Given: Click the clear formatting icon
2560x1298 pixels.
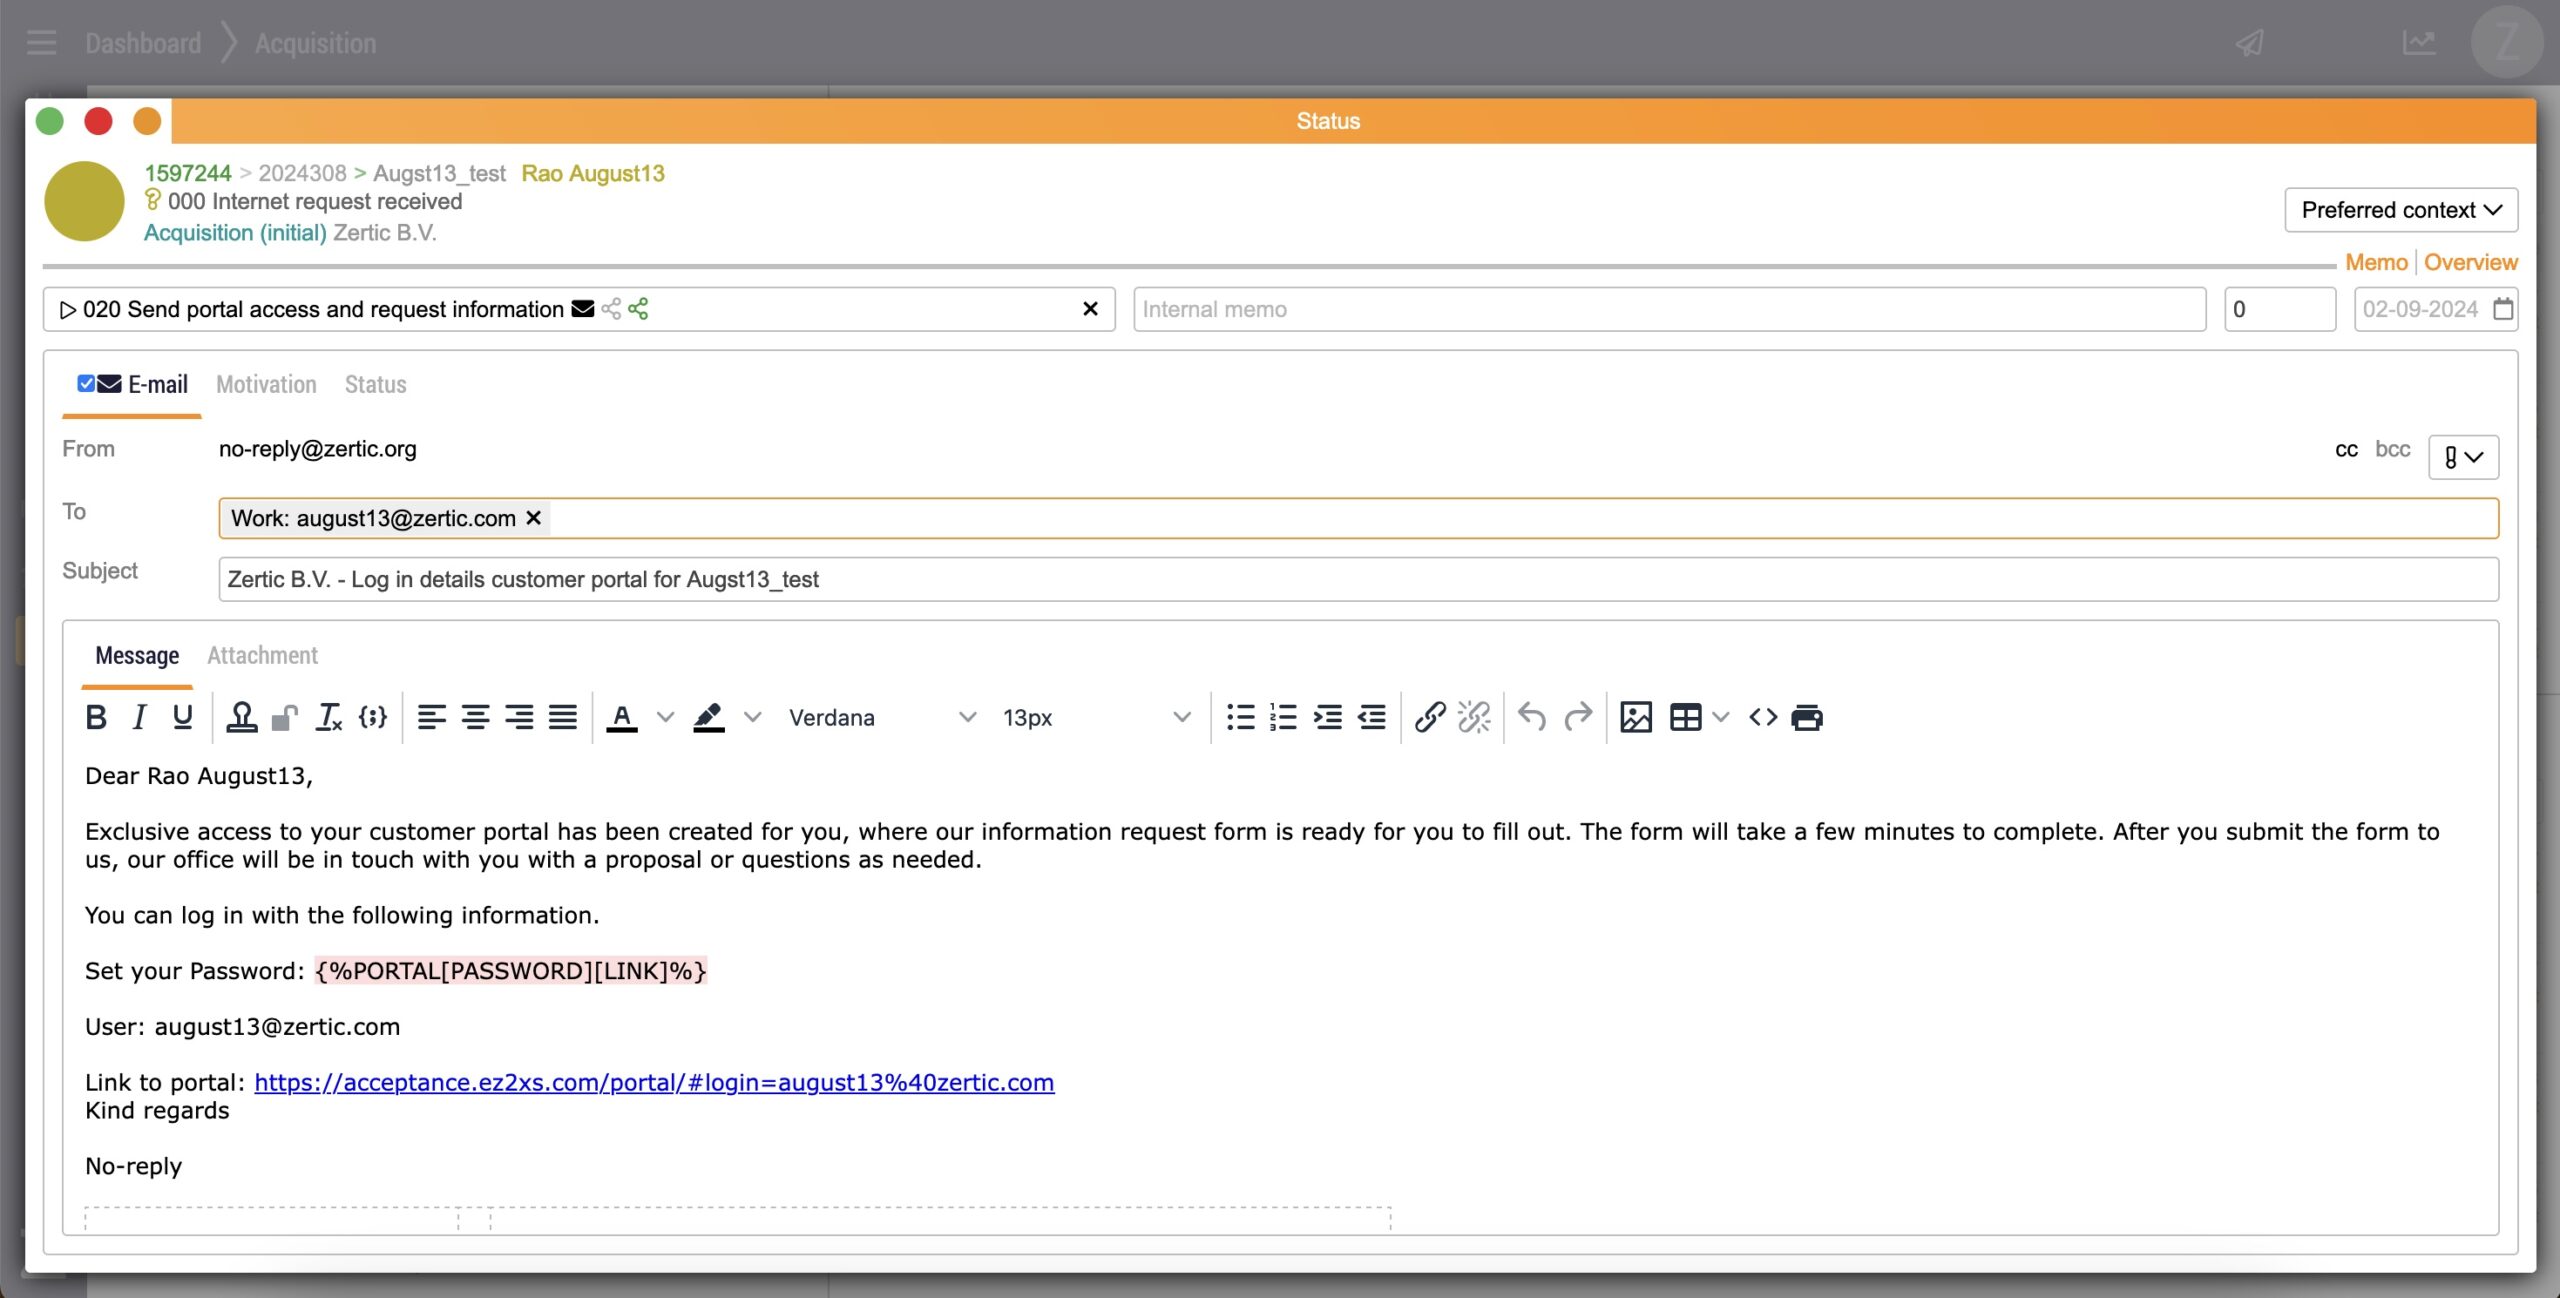Looking at the screenshot, I should click(x=329, y=717).
